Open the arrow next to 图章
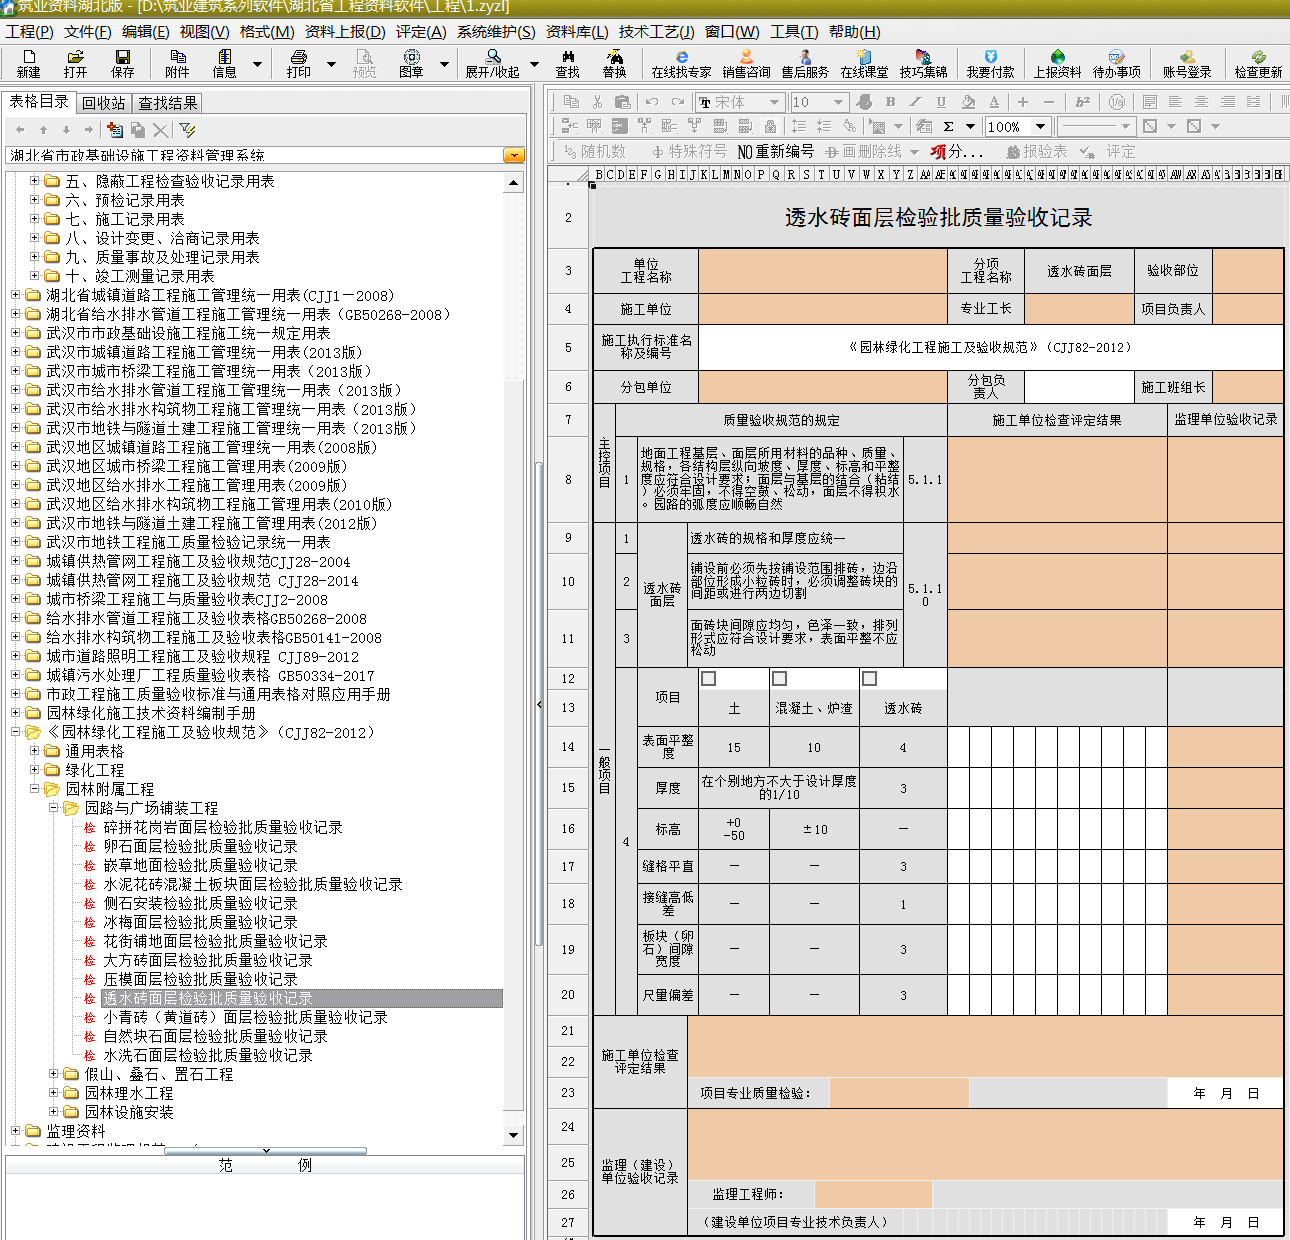The height and width of the screenshot is (1240, 1290). point(444,64)
